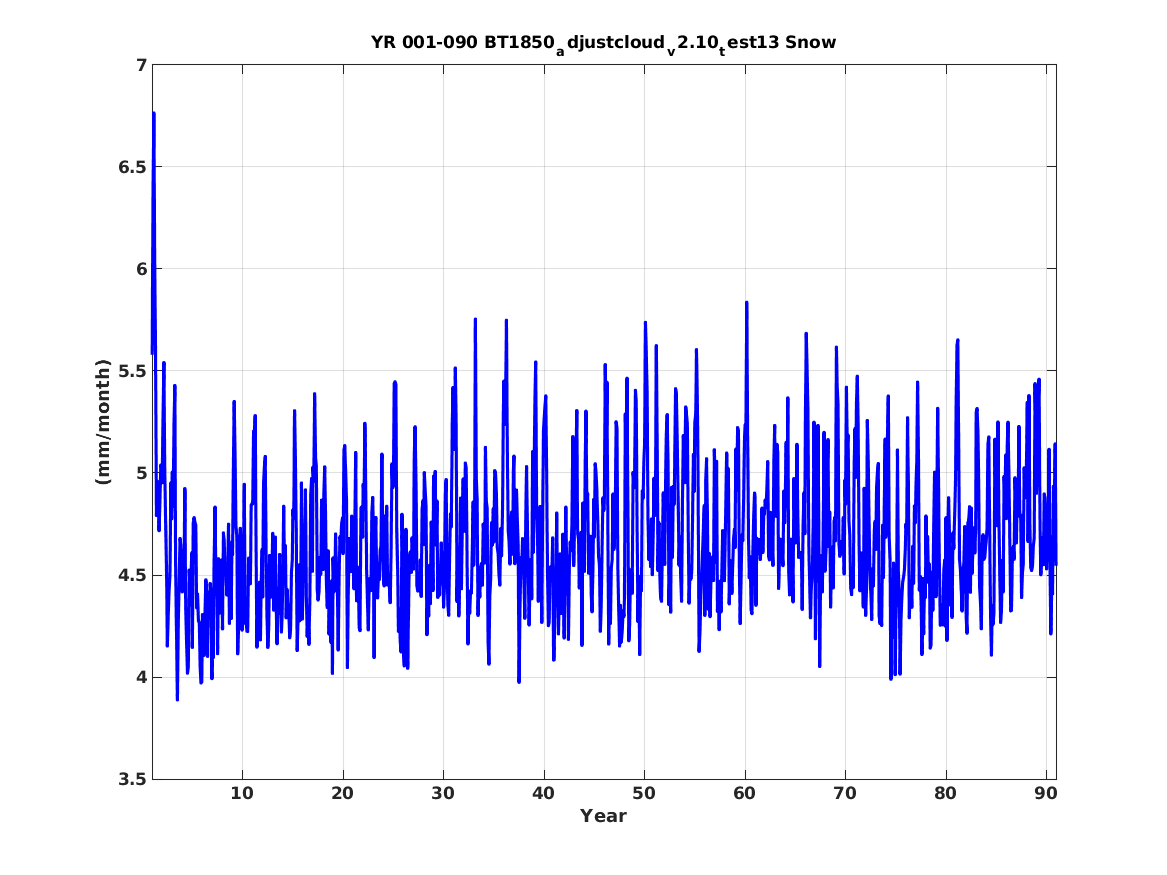This screenshot has width=1167, height=875.
Task: Click the x-axis tick label '40'
Action: click(x=543, y=793)
